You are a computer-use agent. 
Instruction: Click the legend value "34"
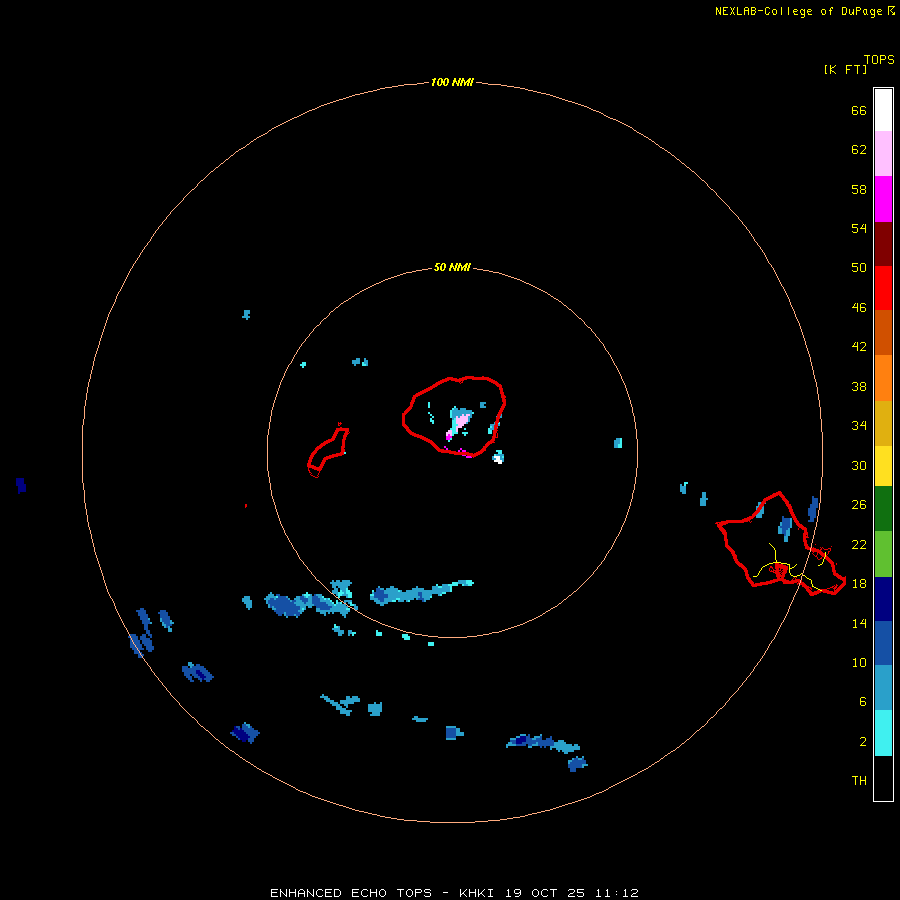tap(859, 425)
